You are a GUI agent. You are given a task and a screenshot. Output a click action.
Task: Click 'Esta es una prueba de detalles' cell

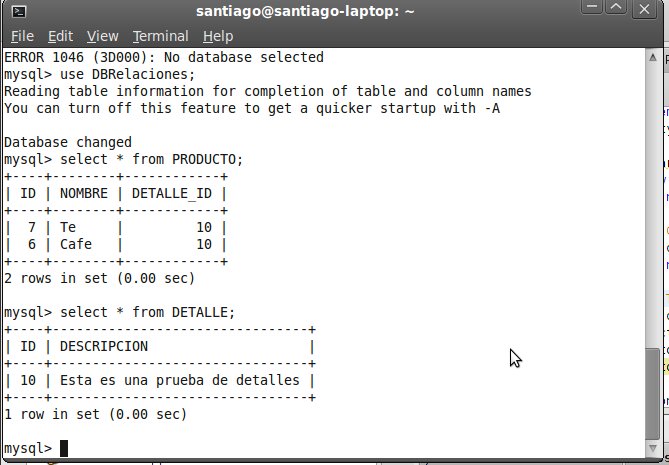(180, 380)
